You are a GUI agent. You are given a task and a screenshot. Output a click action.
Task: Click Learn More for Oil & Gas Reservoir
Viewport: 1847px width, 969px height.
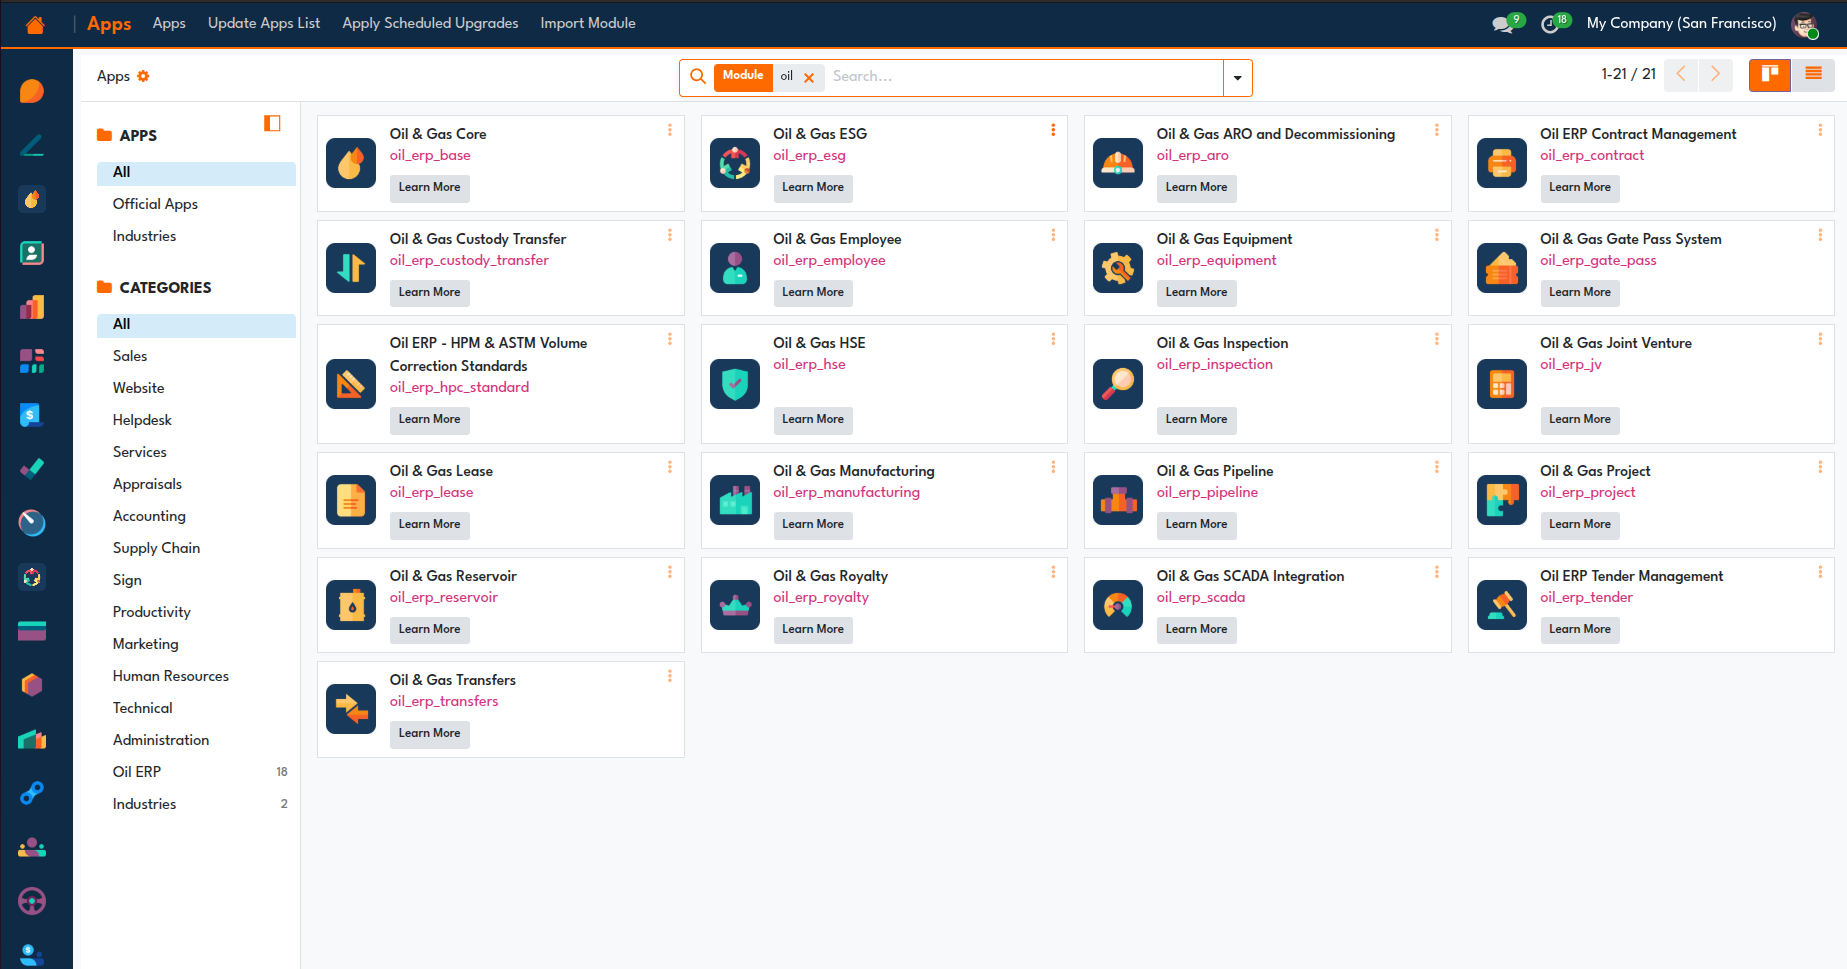click(429, 629)
